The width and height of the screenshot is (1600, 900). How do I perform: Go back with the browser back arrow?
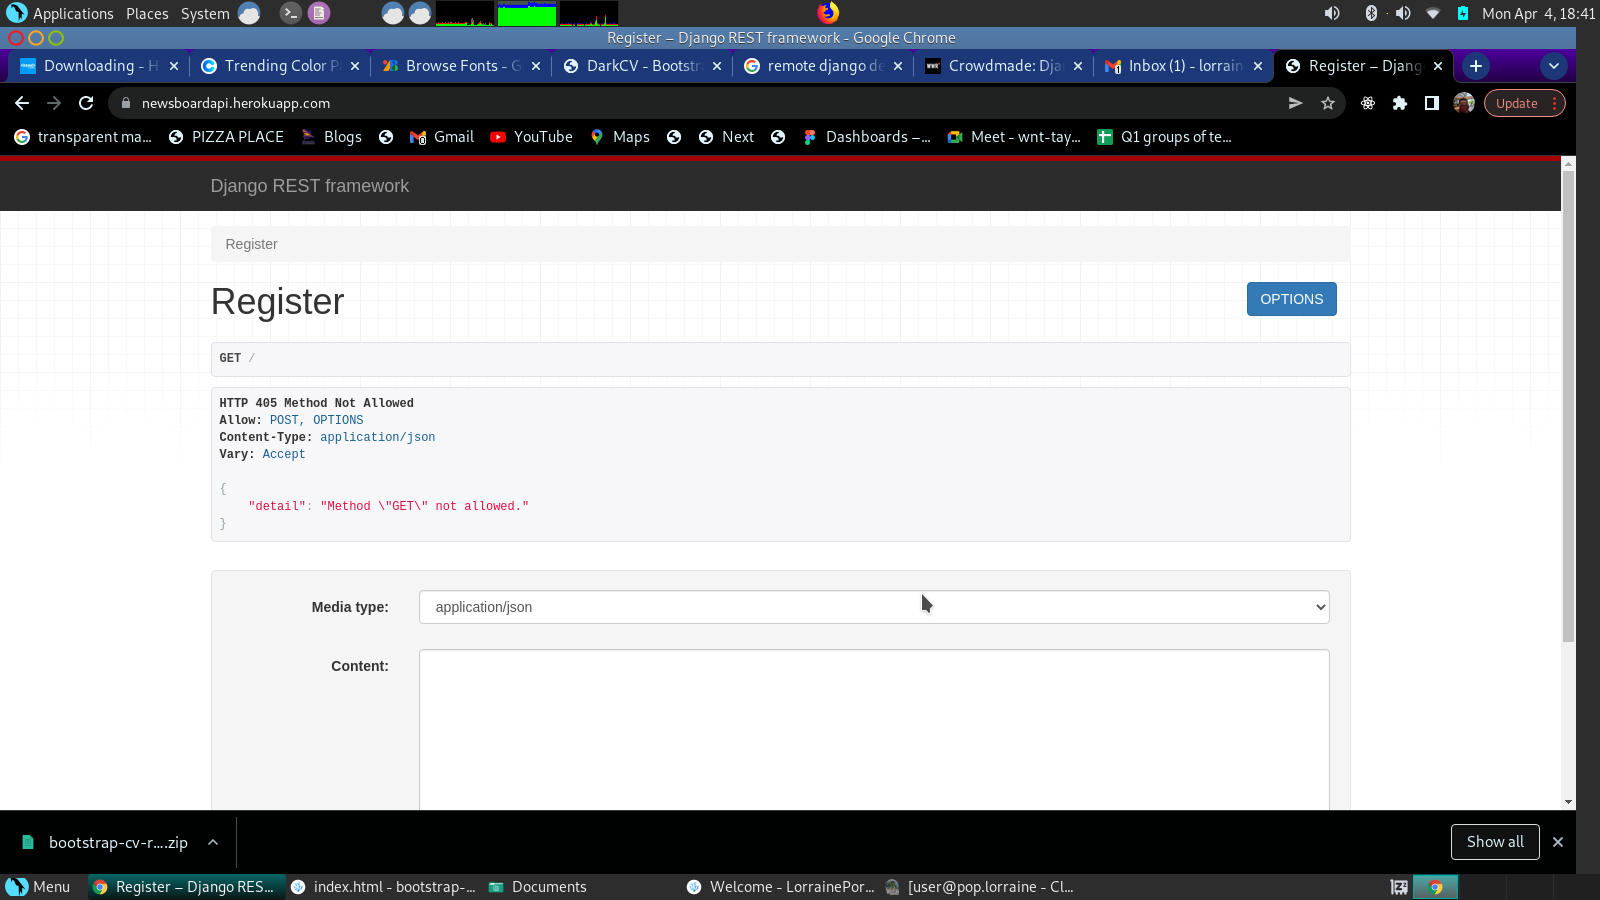22,103
